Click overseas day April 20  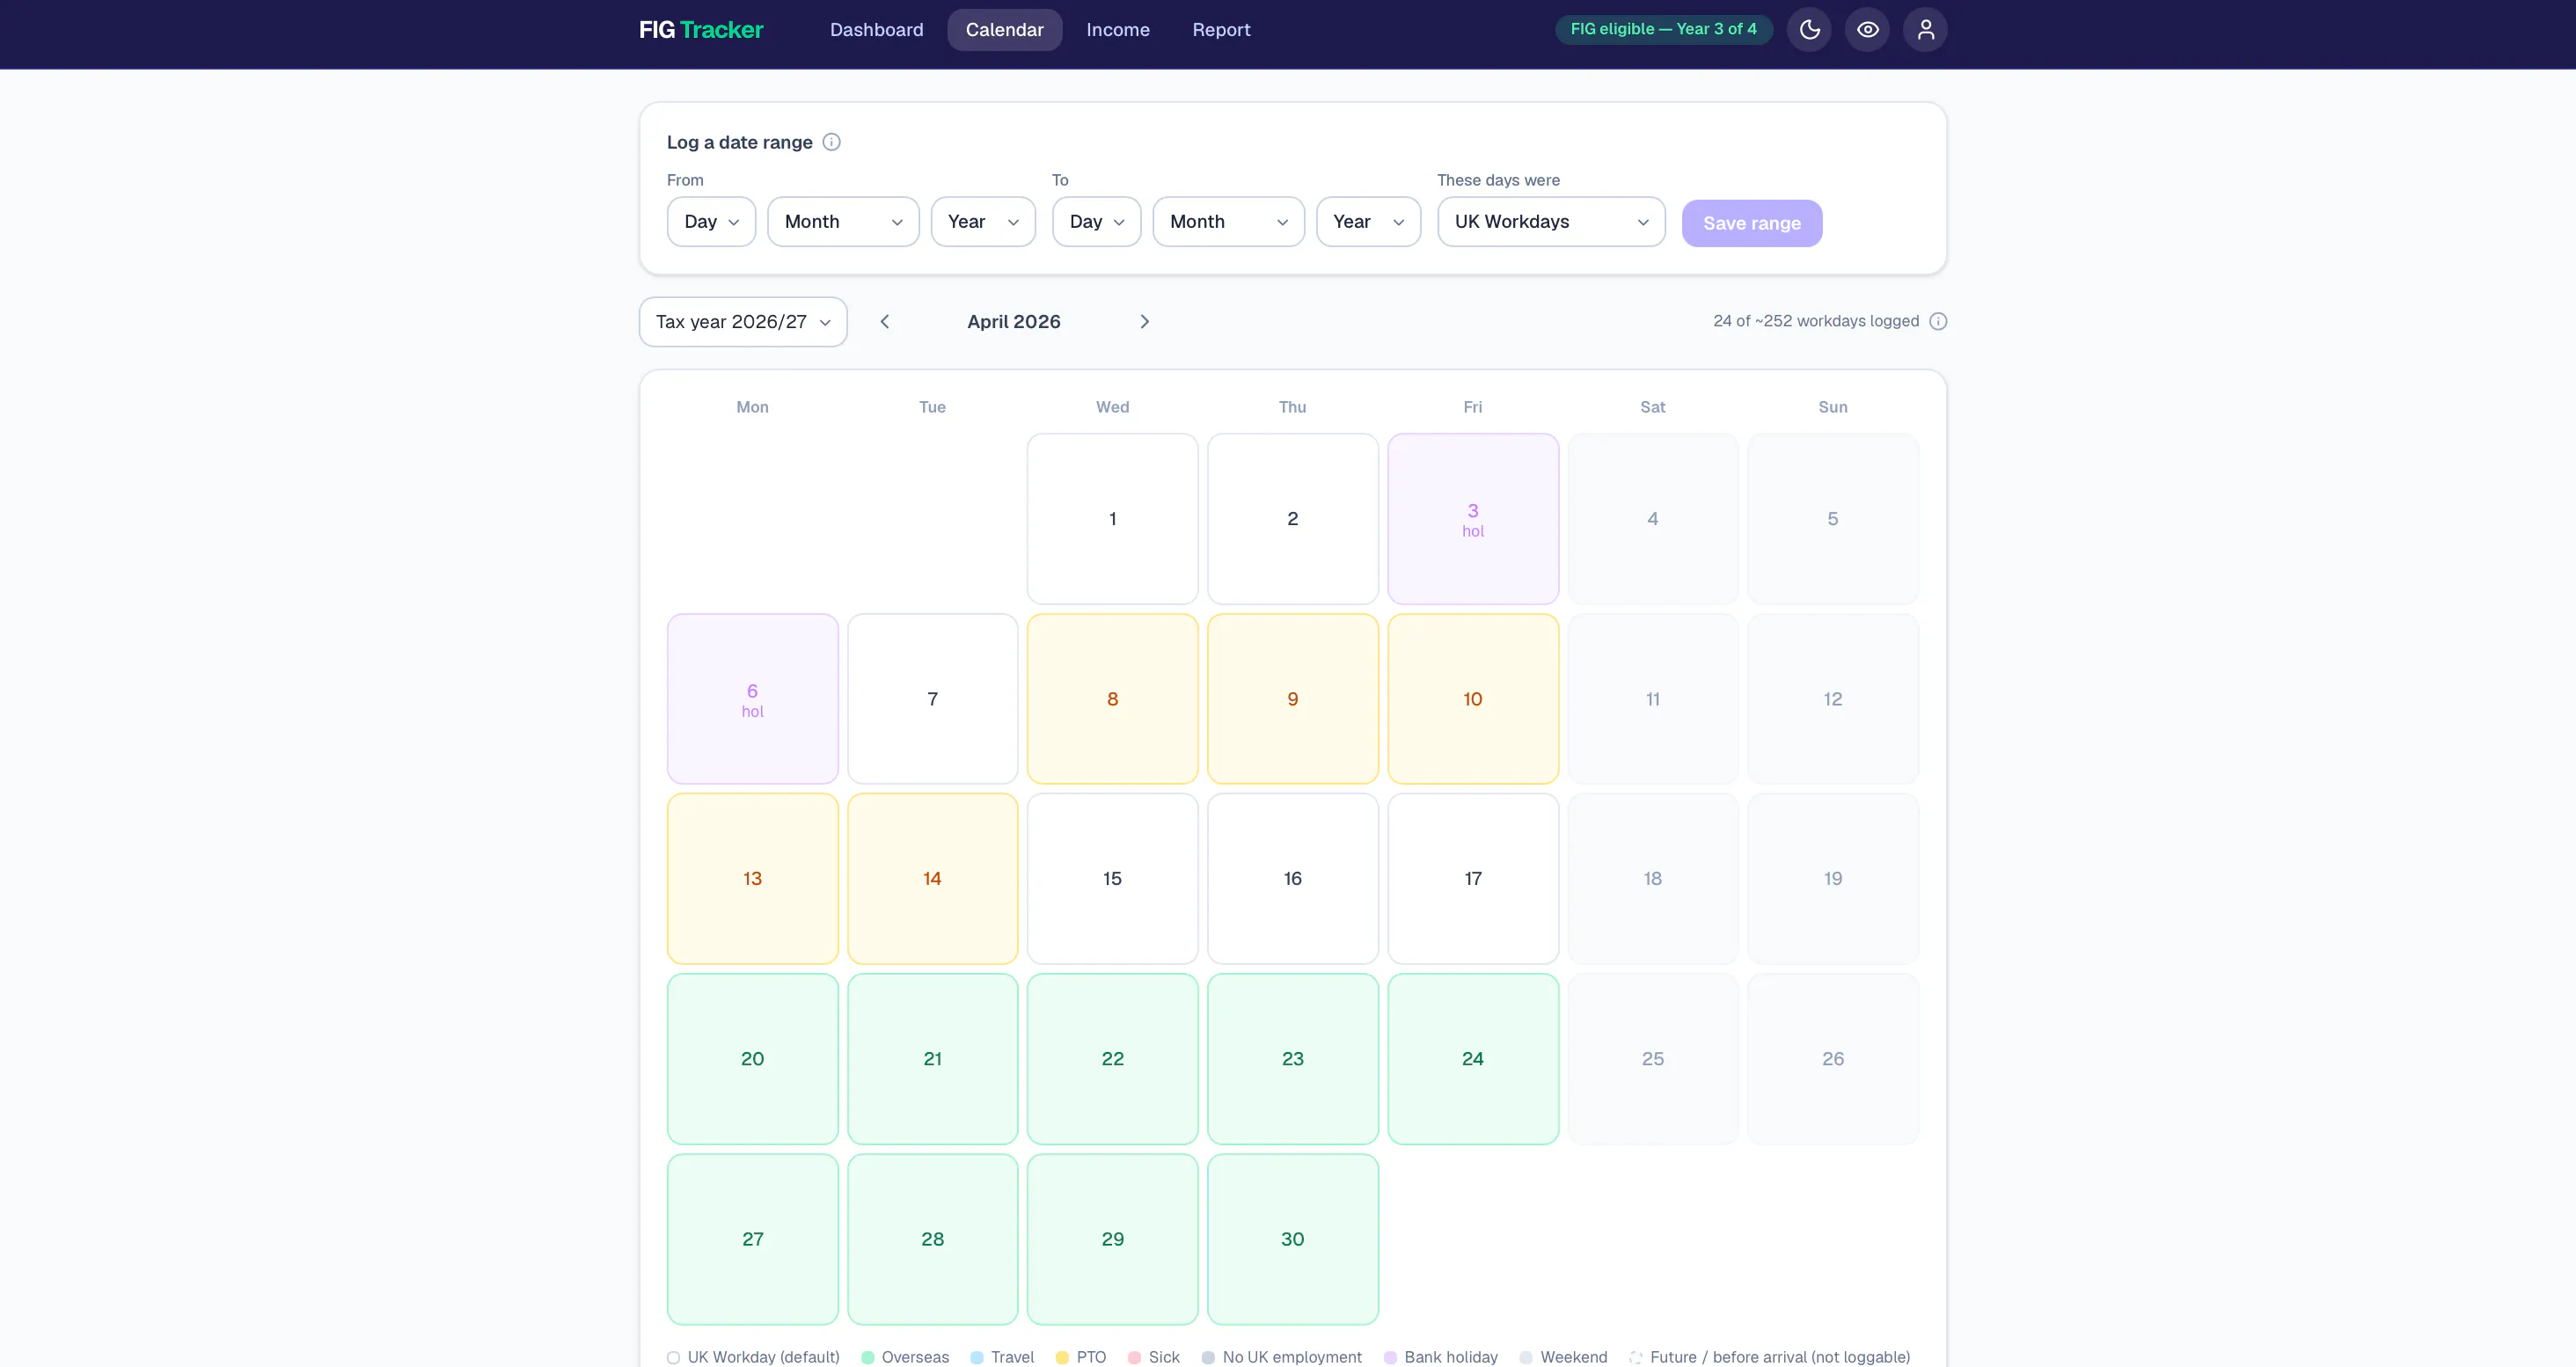coord(752,1059)
